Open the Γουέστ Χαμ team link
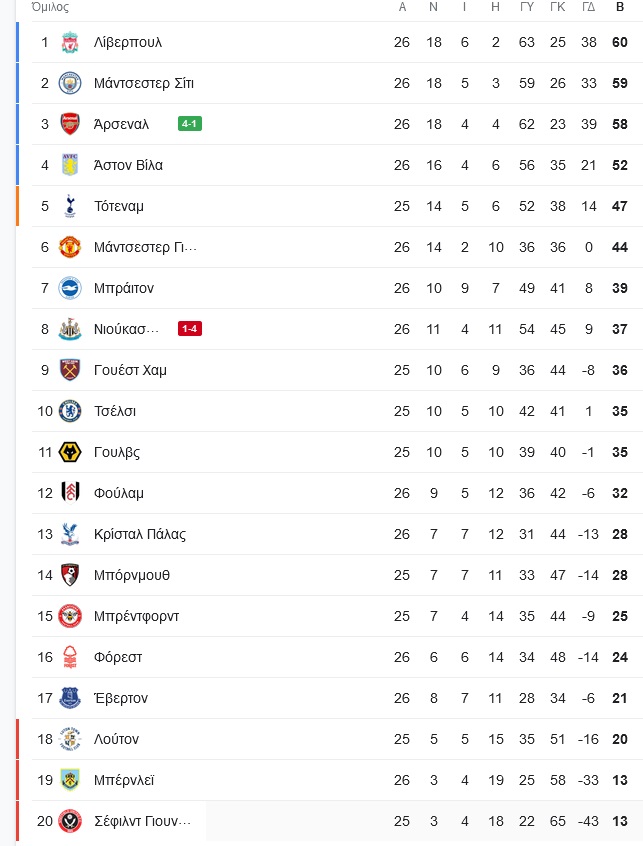The height and width of the screenshot is (846, 643). pos(130,370)
